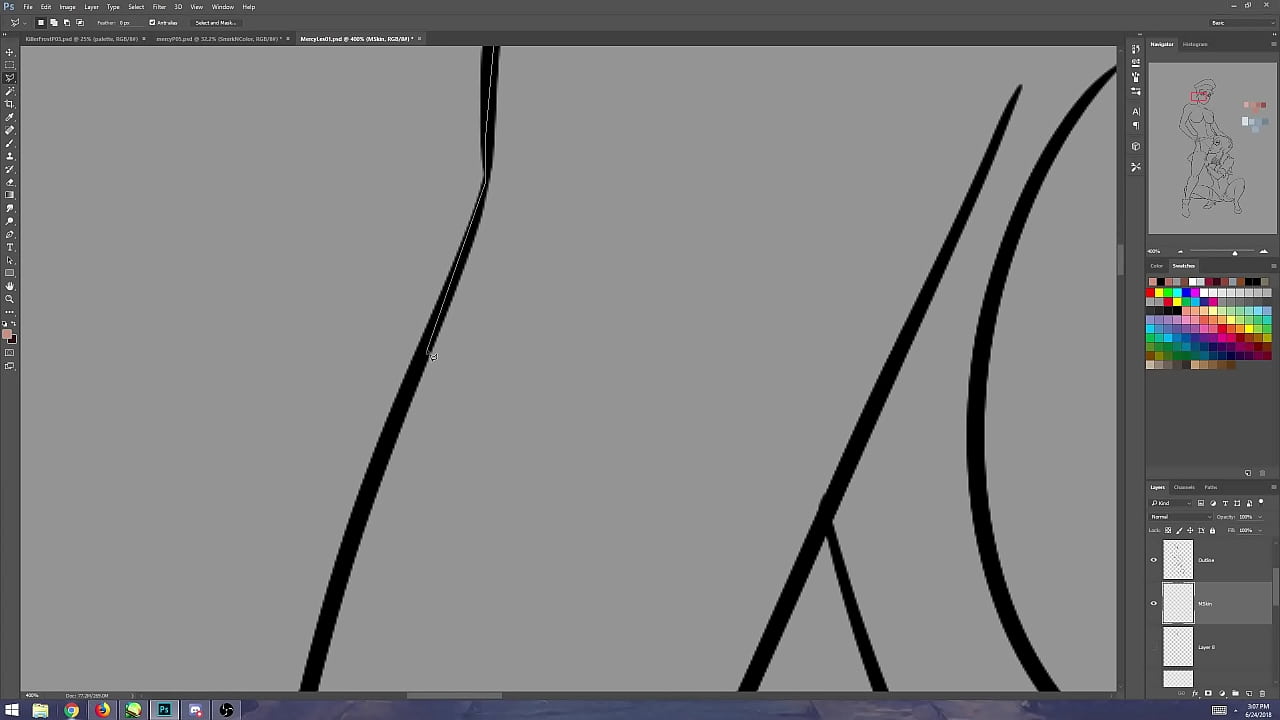
Task: Click the Select and Mask button
Action: (x=215, y=22)
